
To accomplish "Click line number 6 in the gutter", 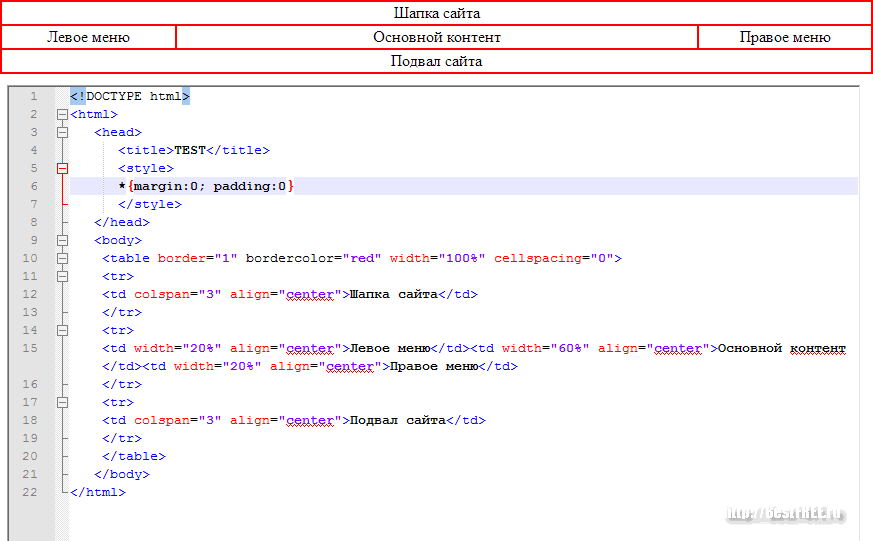I will point(34,186).
